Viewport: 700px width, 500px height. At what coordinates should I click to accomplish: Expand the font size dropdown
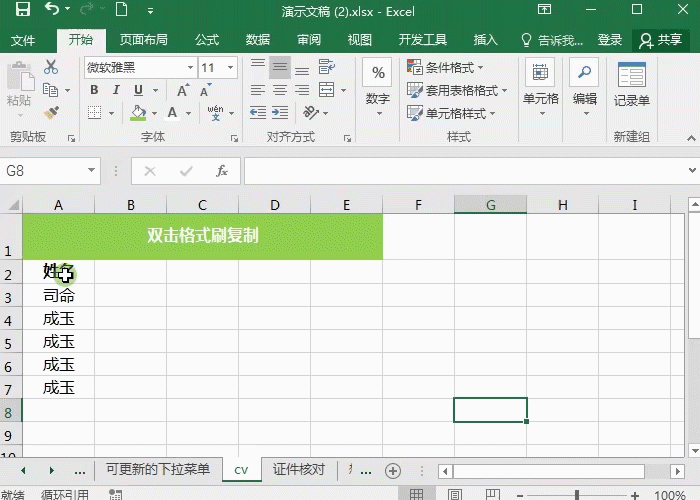click(x=232, y=67)
